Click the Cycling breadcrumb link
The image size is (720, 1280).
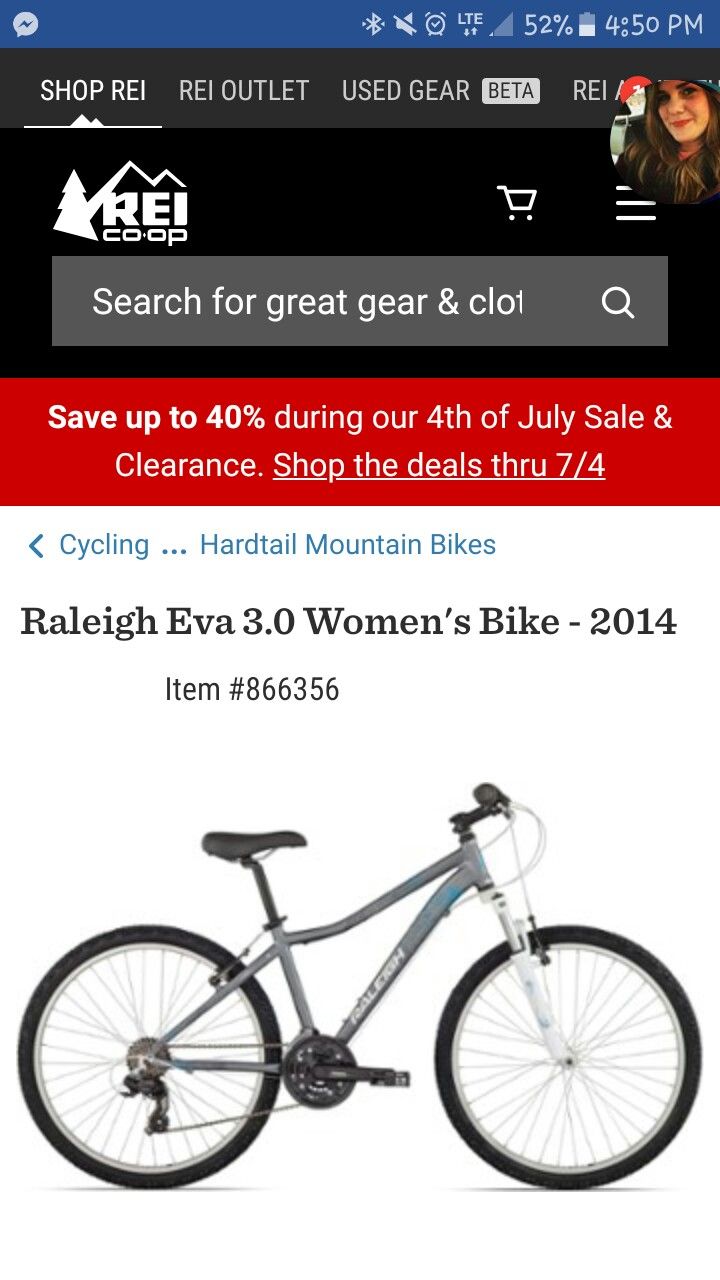[x=104, y=545]
